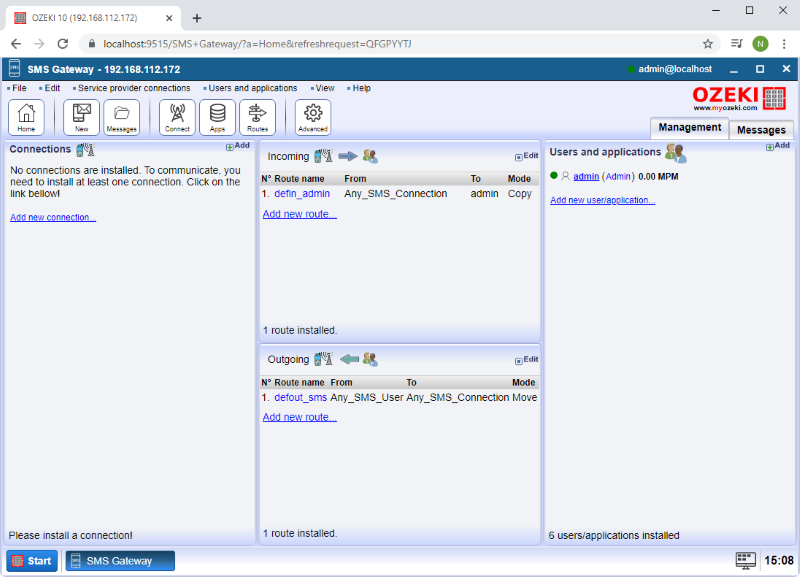Go back in browser history
This screenshot has height=577, width=800.
16,44
